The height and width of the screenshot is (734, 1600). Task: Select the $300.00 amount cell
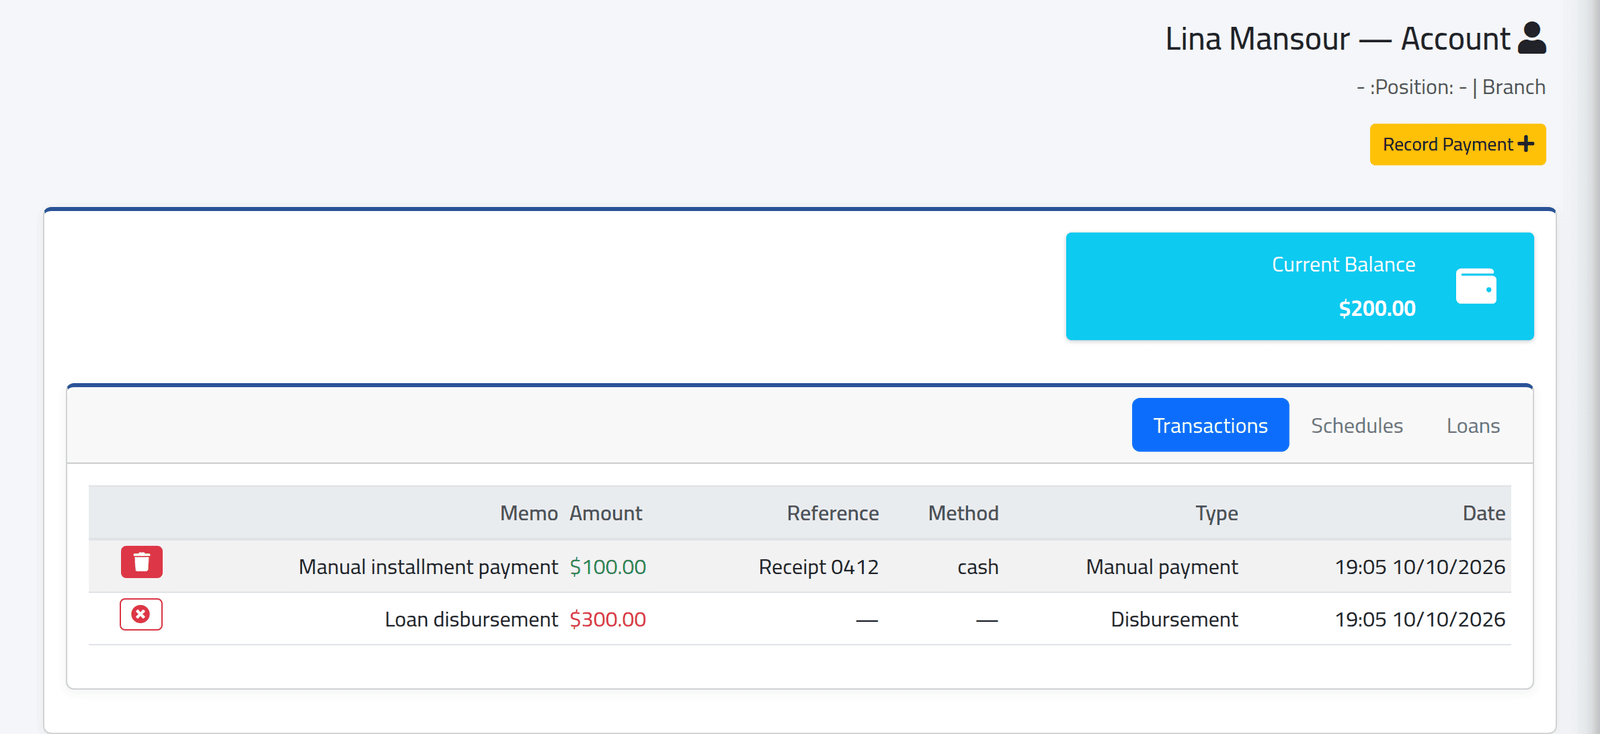pyautogui.click(x=608, y=619)
